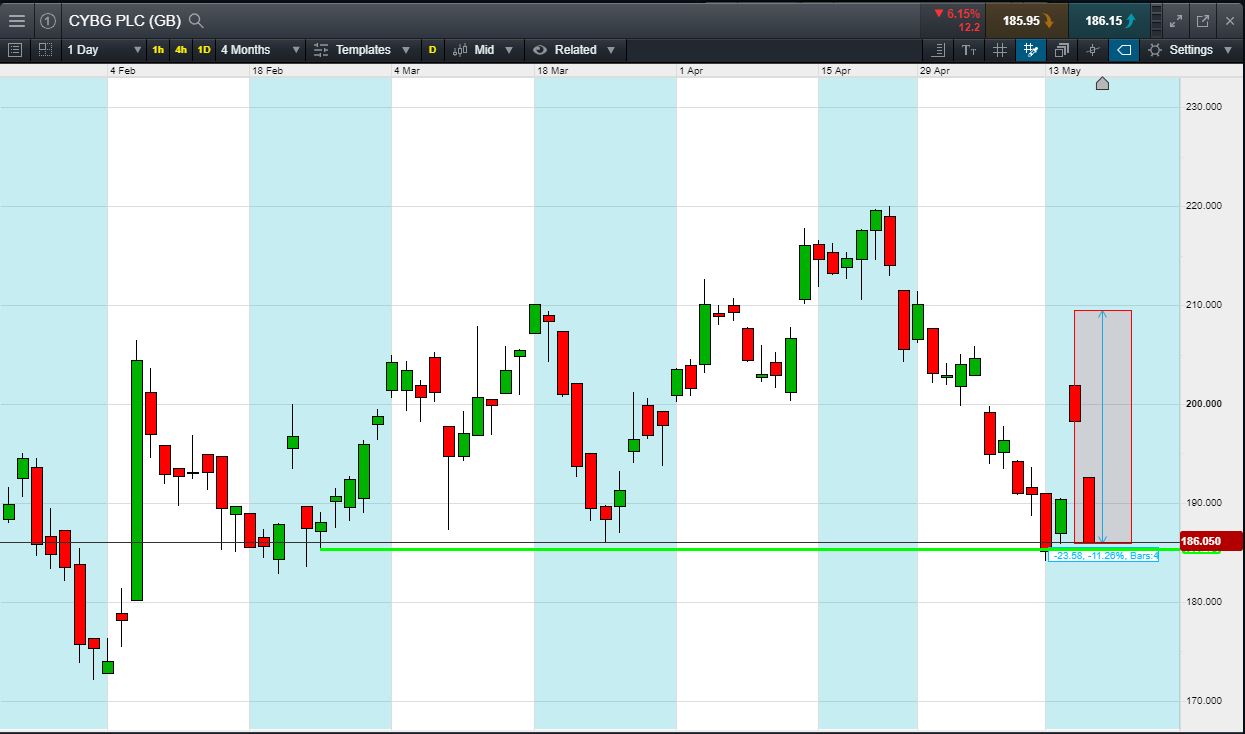Click the gear icon beside Settings
The image size is (1245, 734).
coord(1155,49)
